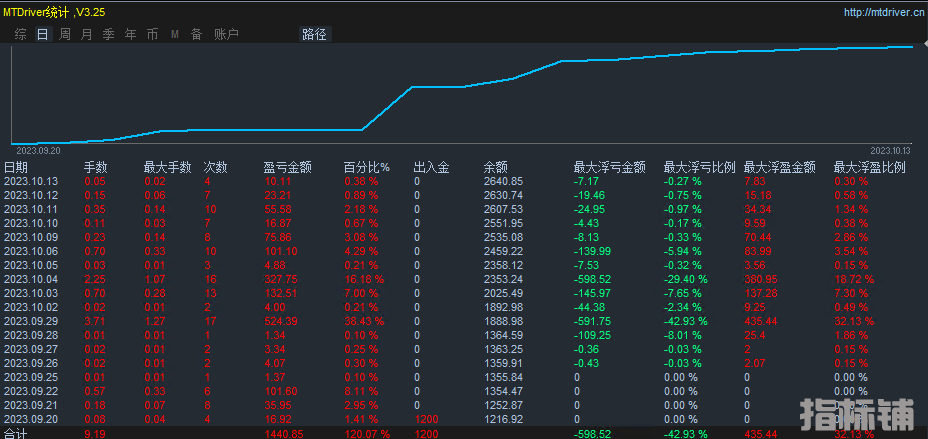The image size is (928, 439).
Task: Select the 日 daily statistics tab
Action: click(x=42, y=34)
